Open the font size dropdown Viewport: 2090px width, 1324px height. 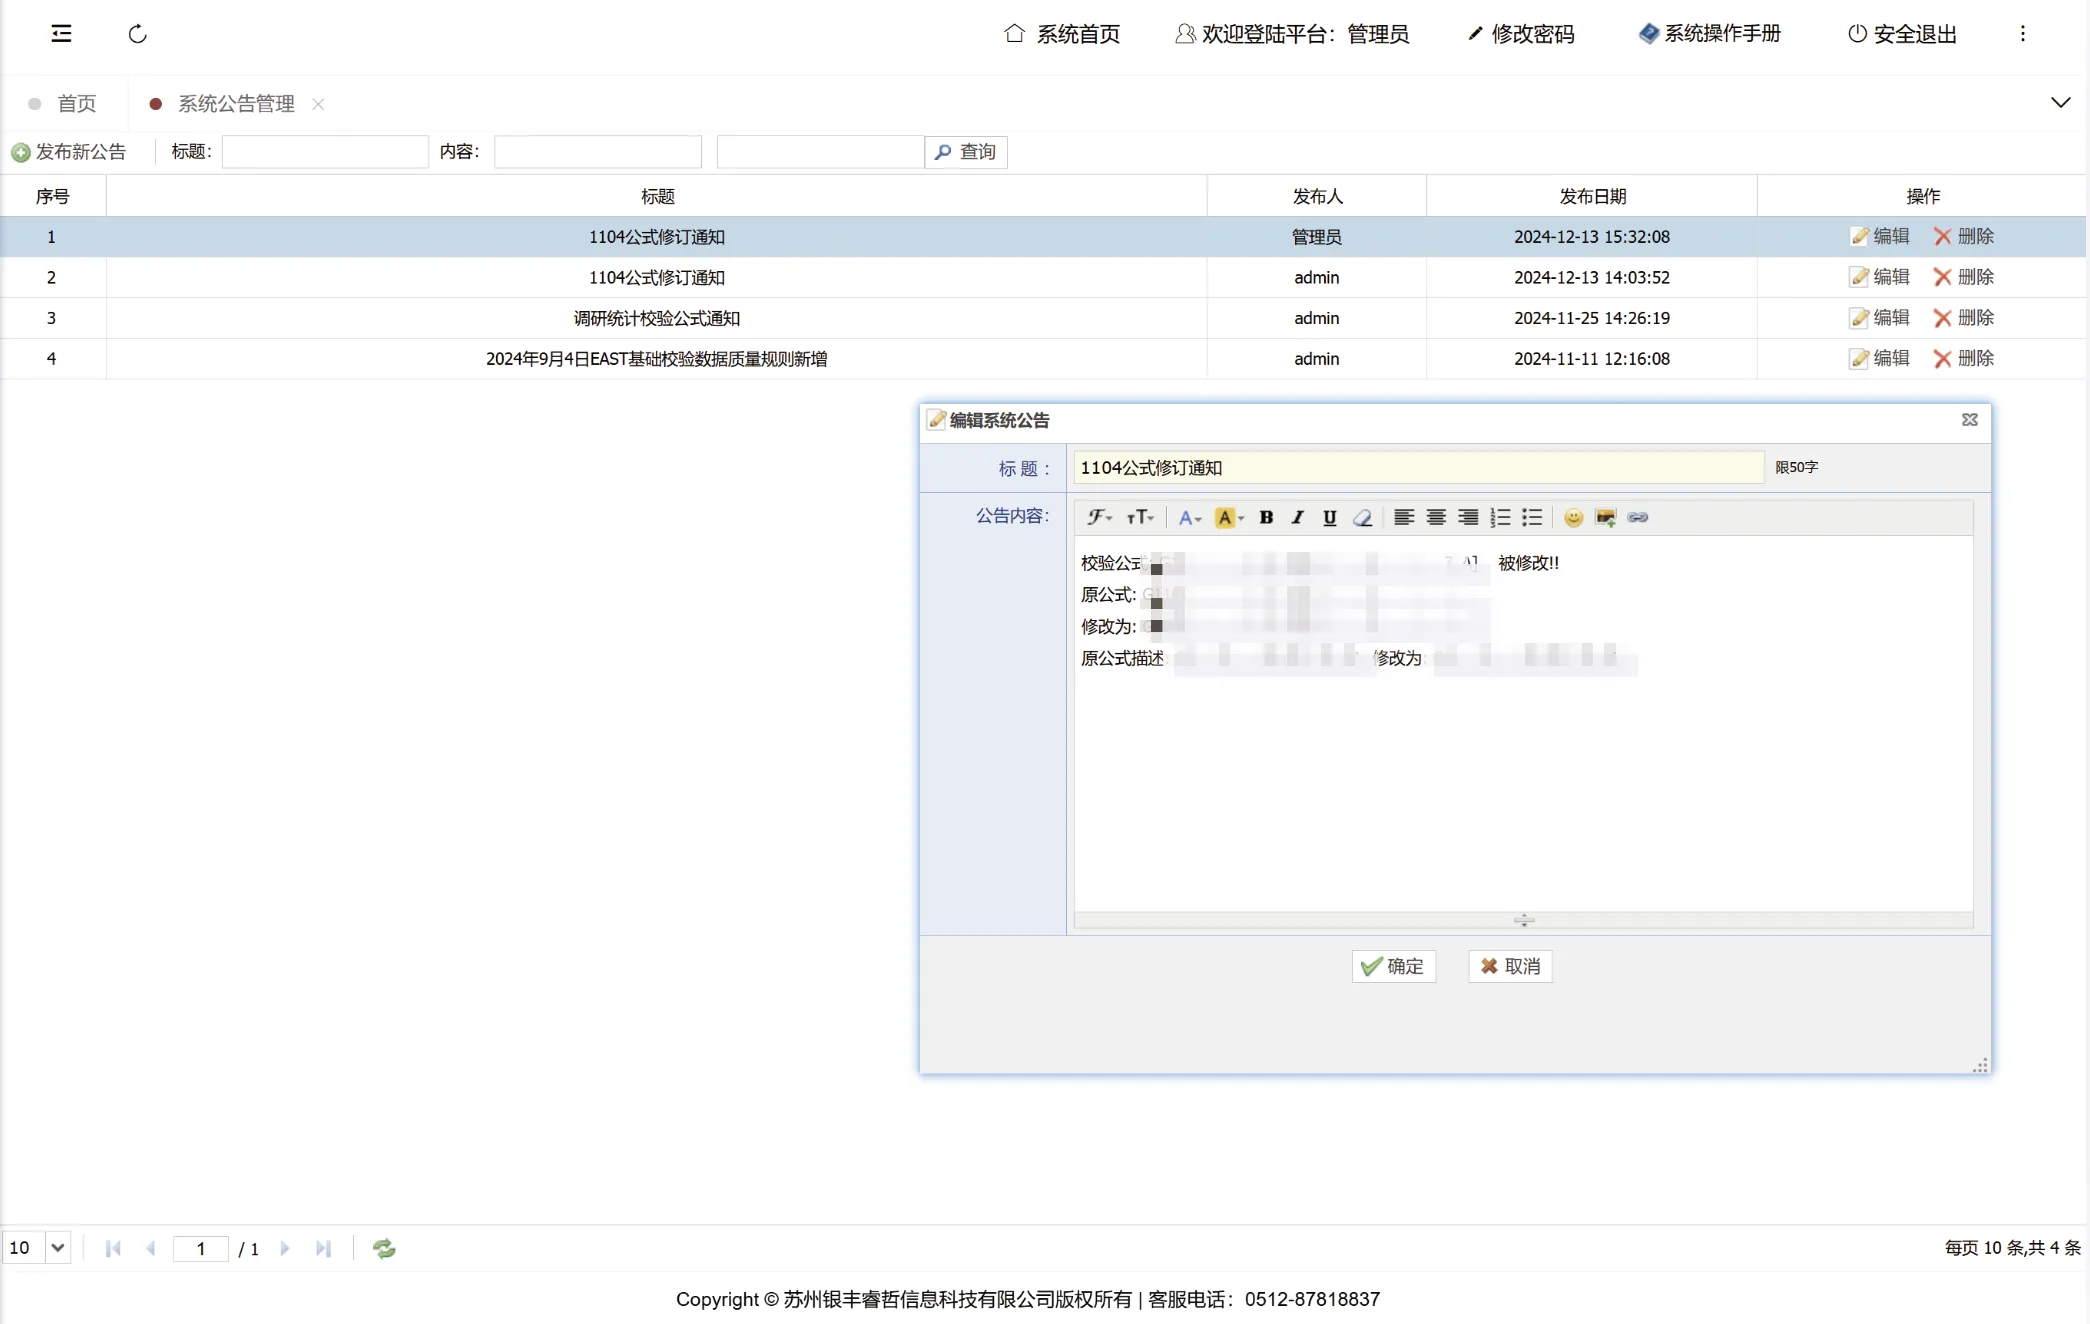tap(1140, 517)
